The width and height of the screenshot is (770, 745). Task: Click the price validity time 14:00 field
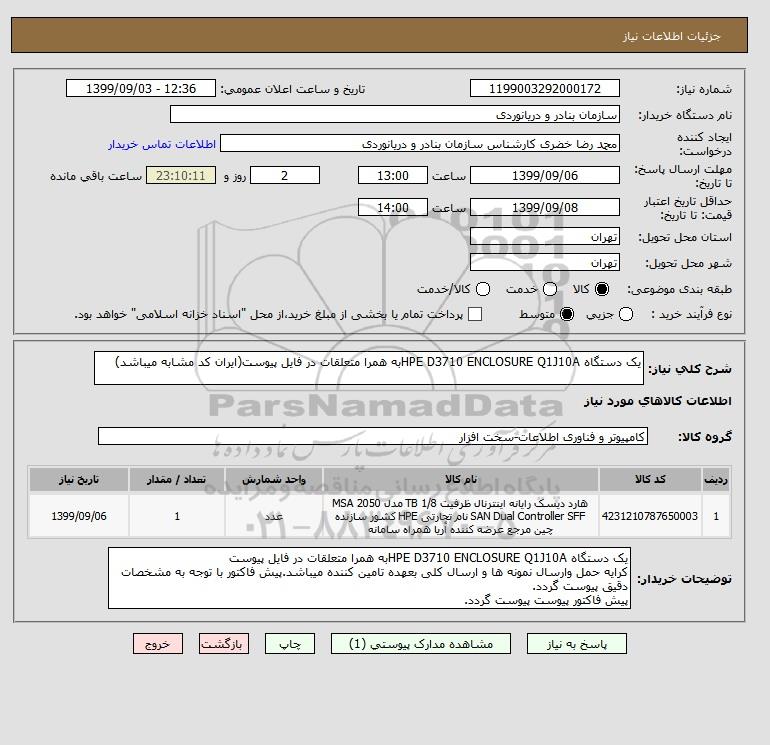393,207
